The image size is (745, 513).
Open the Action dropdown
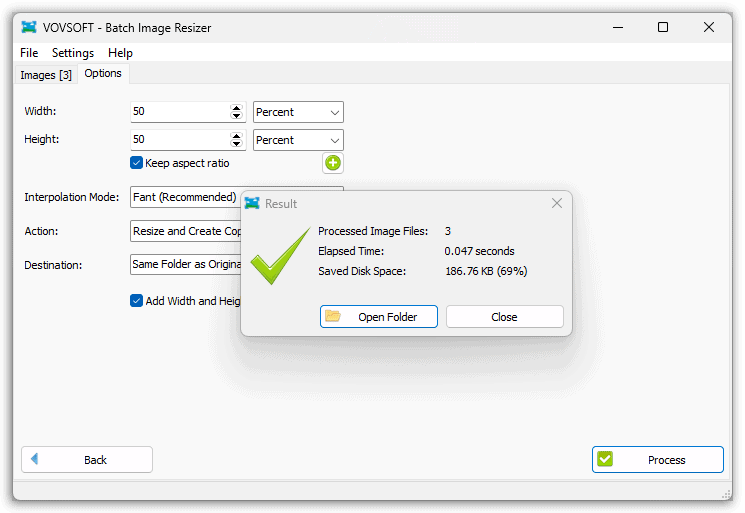pos(186,231)
